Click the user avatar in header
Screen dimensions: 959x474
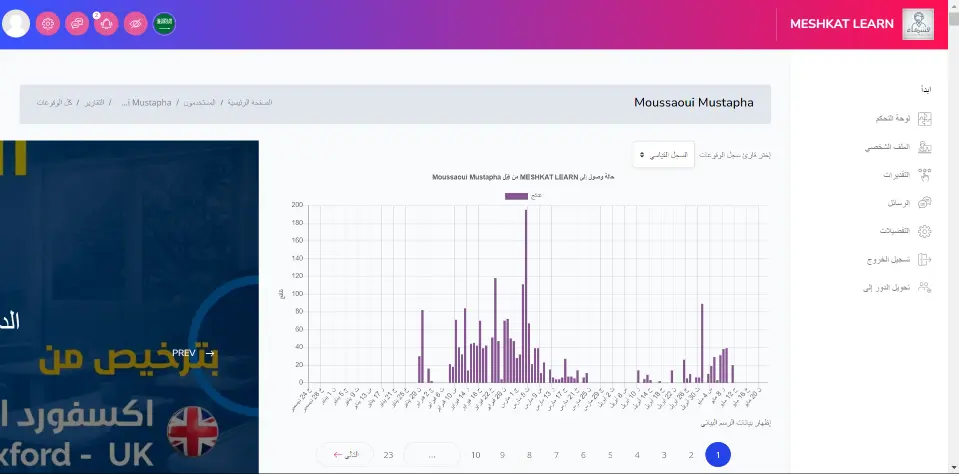click(16, 23)
